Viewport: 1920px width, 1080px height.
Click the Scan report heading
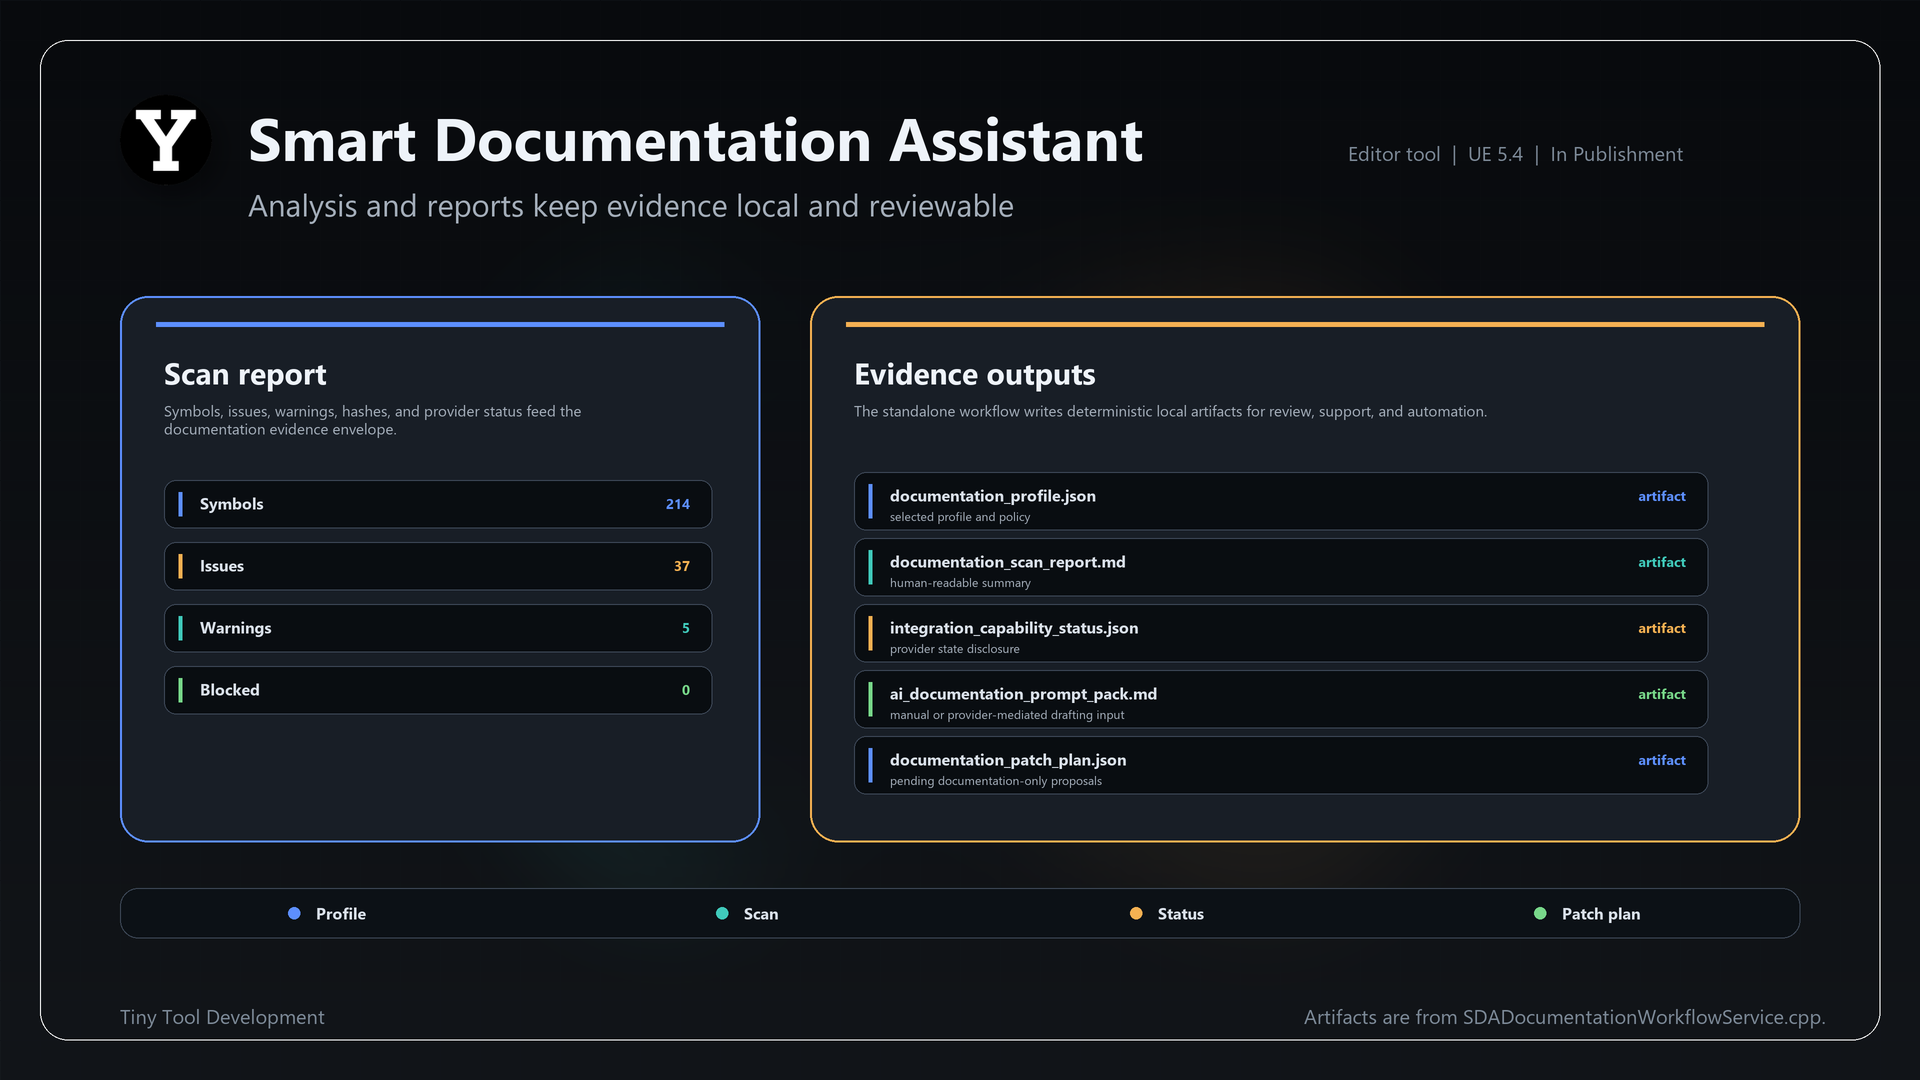[245, 375]
